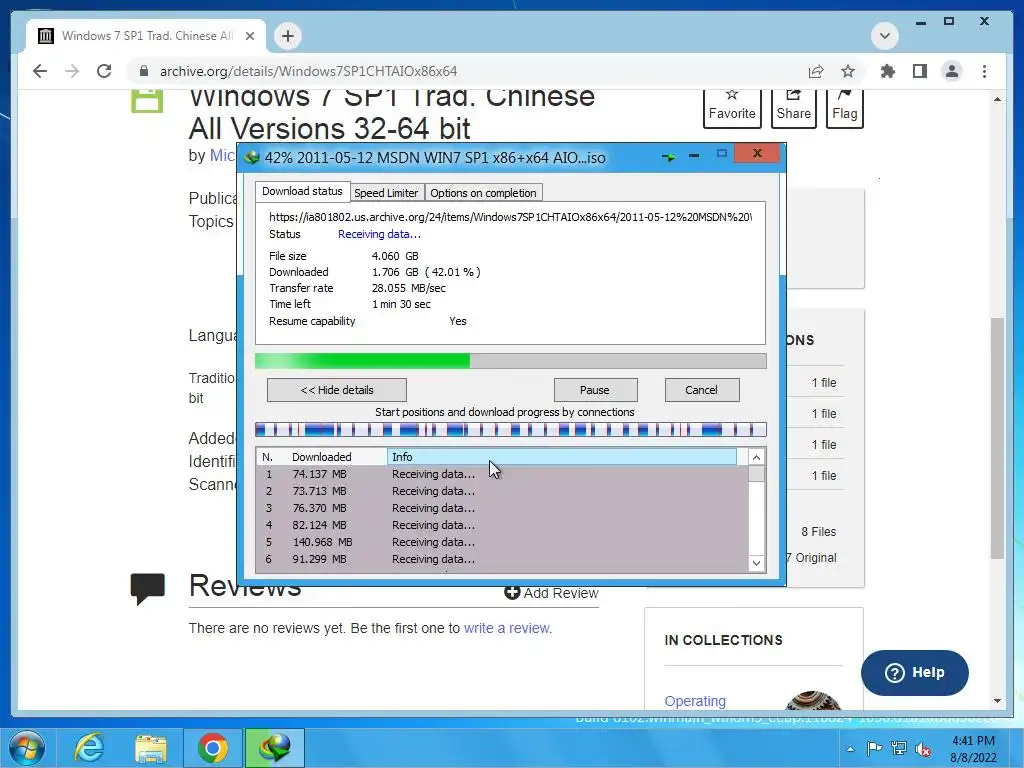Go back using the Chrome back arrow
This screenshot has width=1024, height=768.
(x=40, y=71)
